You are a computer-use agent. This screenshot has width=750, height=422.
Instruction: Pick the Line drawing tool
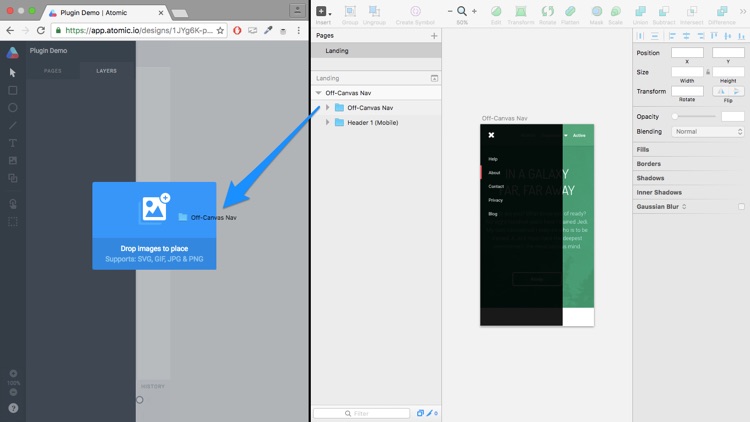(x=13, y=126)
